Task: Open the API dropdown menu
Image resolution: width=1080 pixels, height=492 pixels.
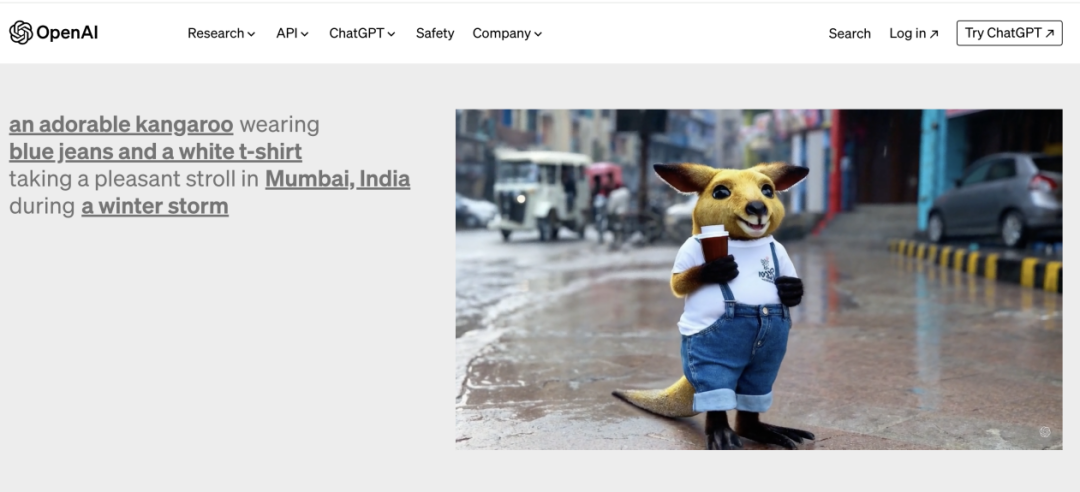Action: (x=292, y=33)
